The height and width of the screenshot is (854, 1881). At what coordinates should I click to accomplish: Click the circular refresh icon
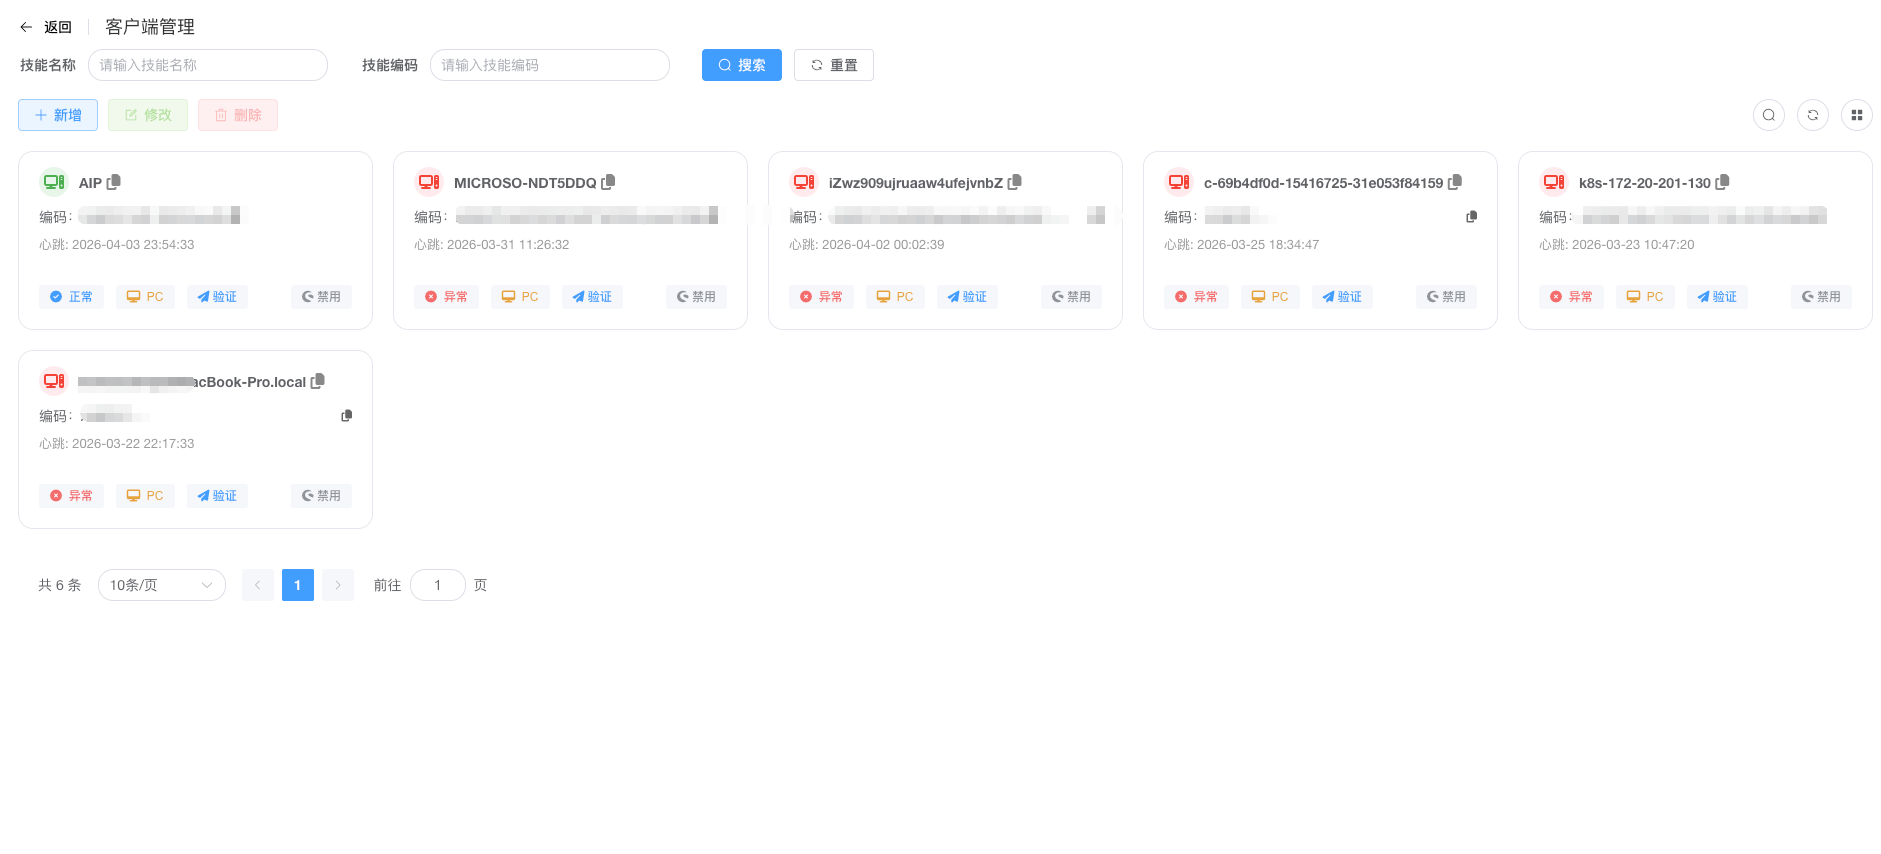pos(1812,115)
